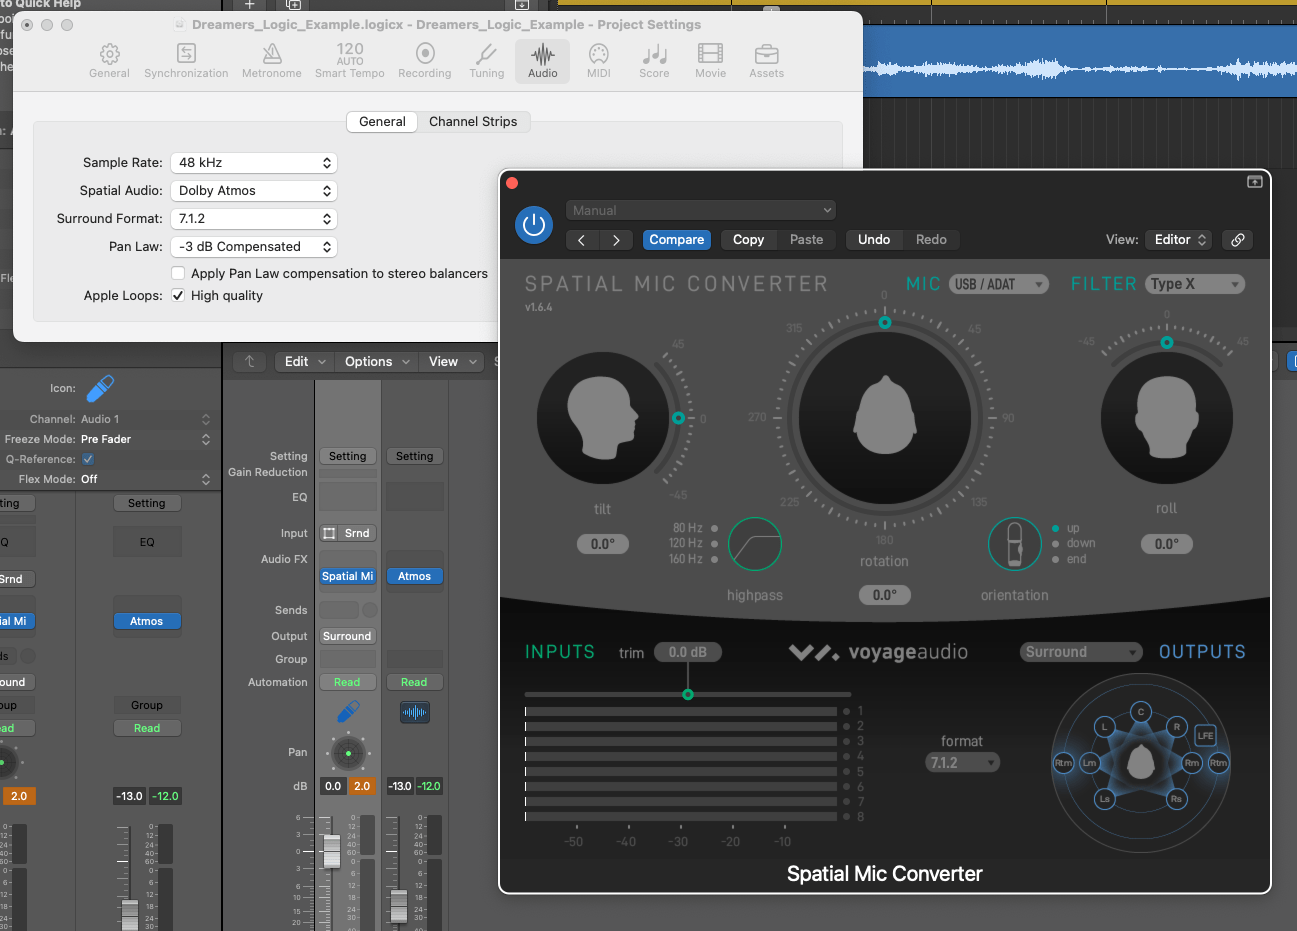Open the Options menu in the mixer
The width and height of the screenshot is (1297, 931).
tap(369, 361)
